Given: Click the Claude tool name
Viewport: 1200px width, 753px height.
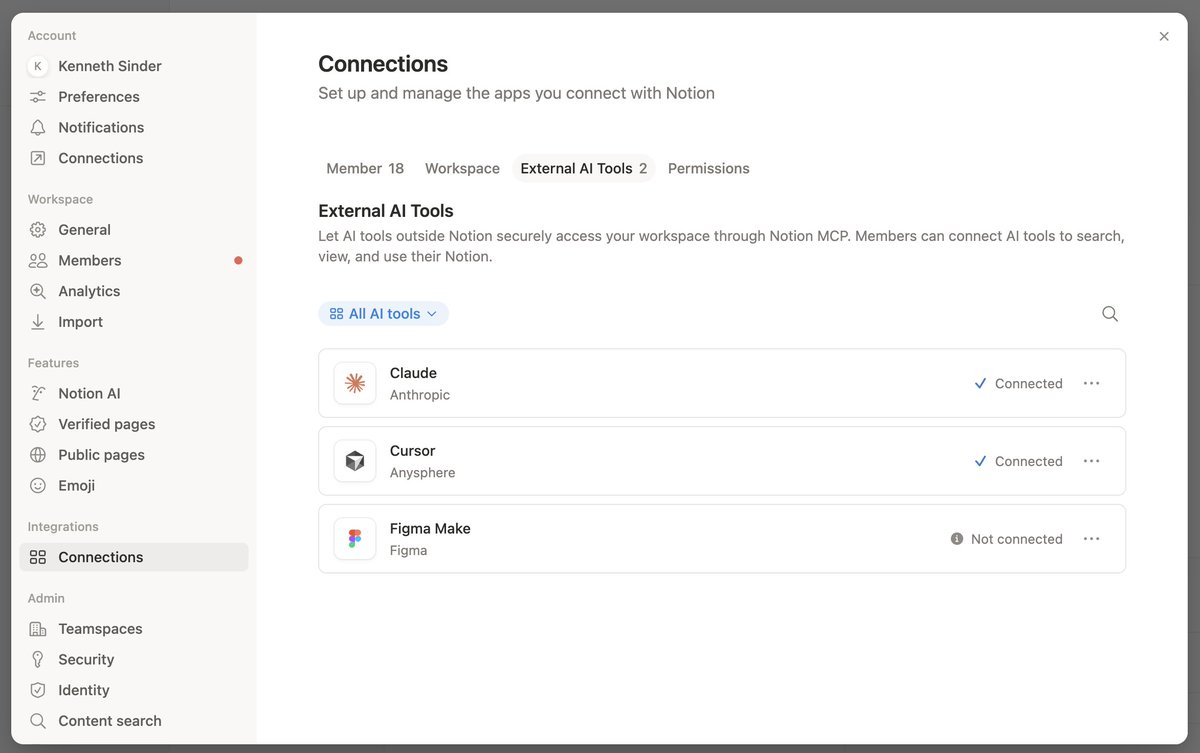Looking at the screenshot, I should pos(413,373).
